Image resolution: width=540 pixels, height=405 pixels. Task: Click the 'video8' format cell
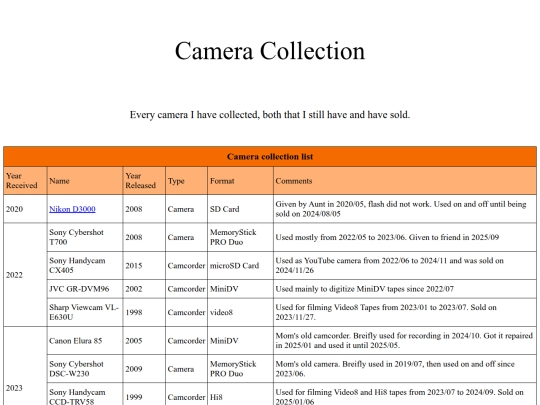coord(240,312)
